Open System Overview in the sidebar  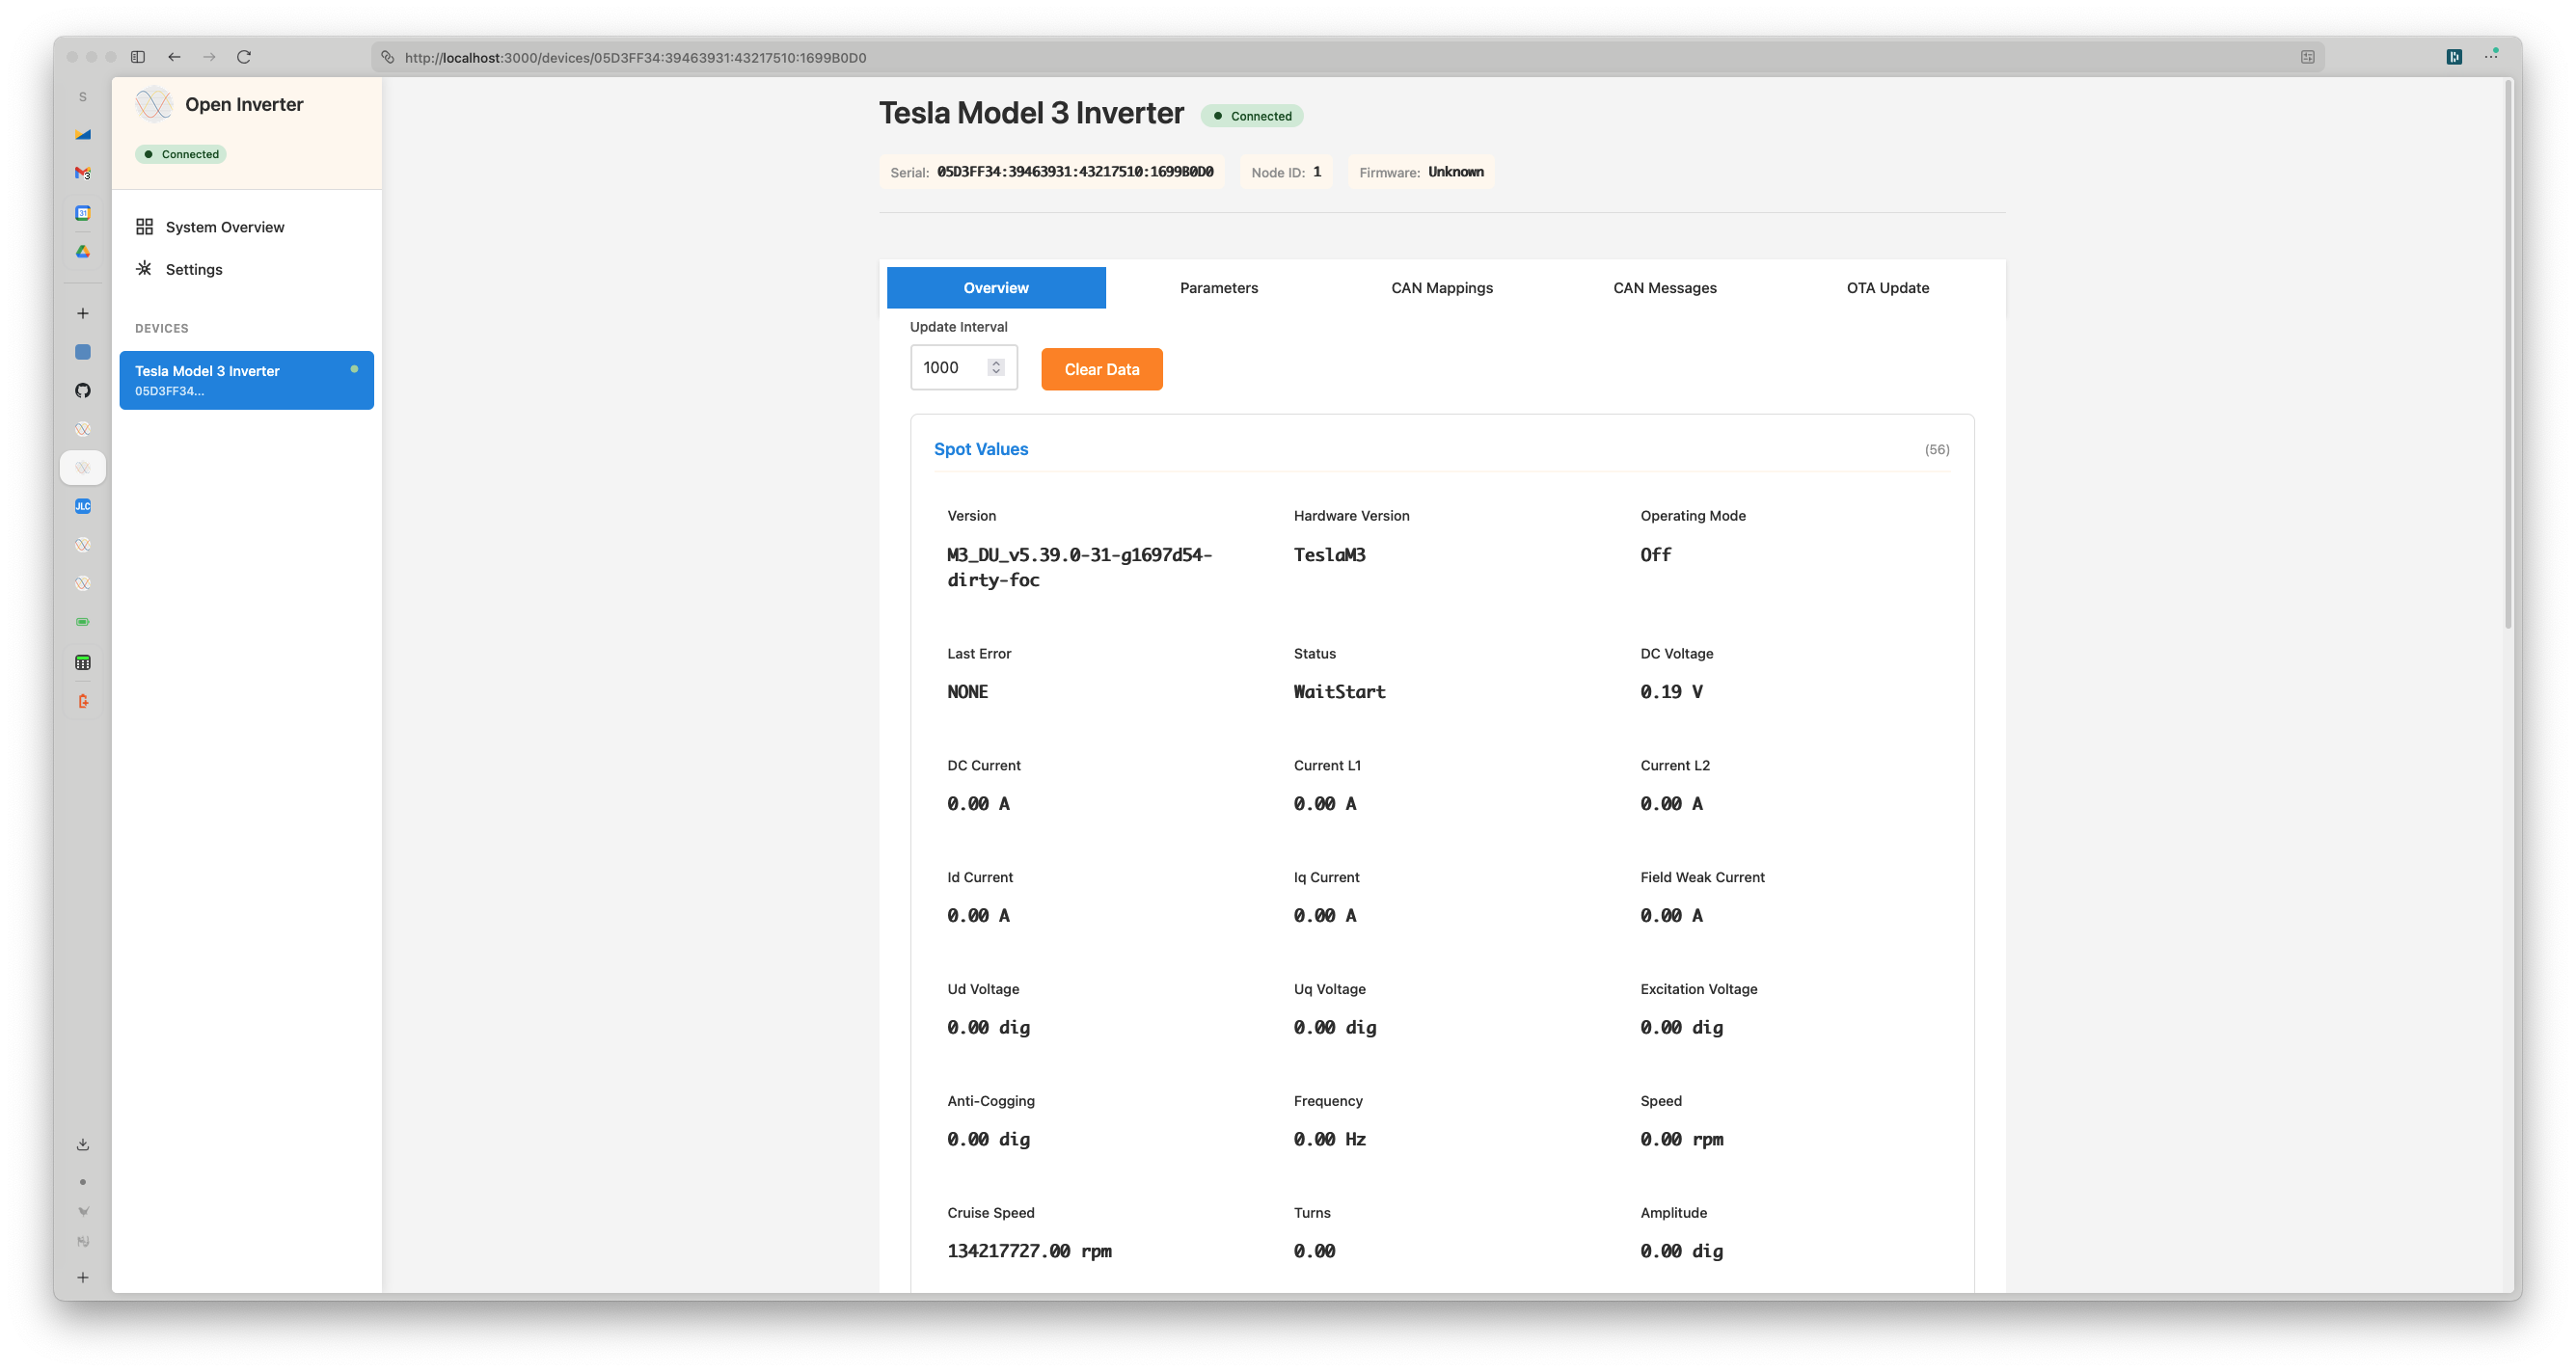point(224,227)
